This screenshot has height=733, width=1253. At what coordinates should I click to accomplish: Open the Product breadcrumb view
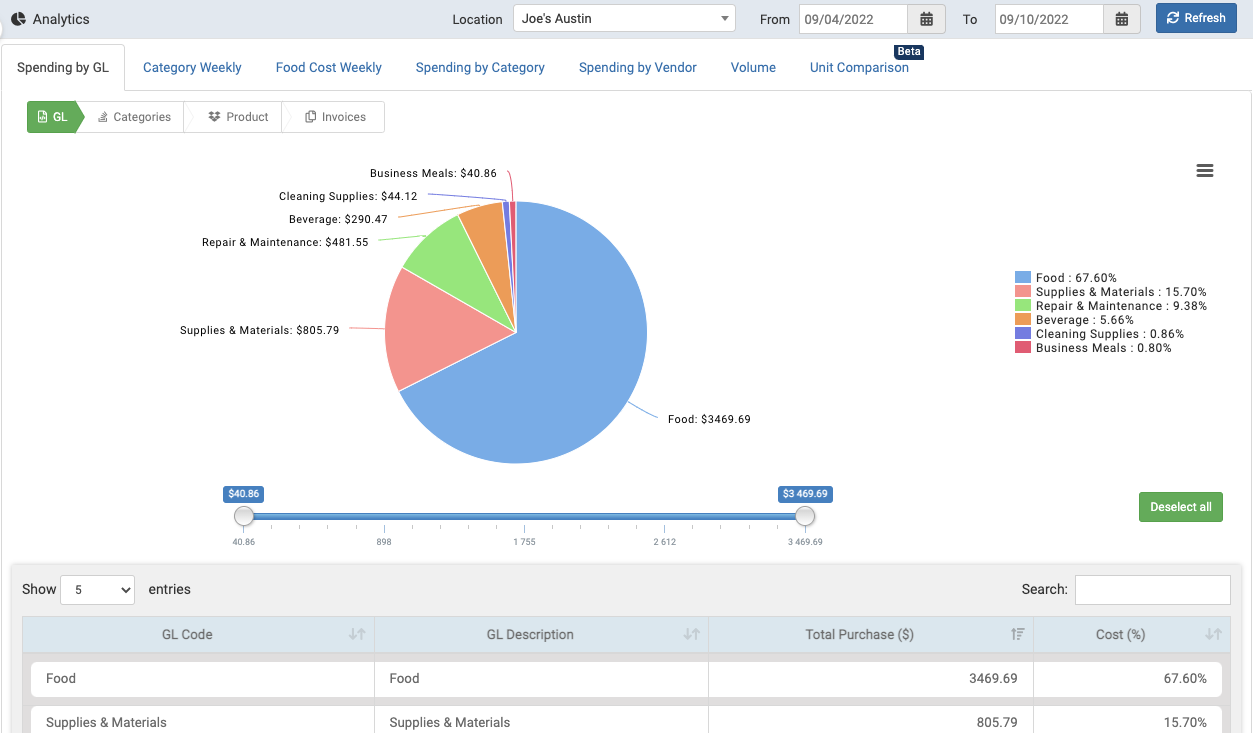240,116
